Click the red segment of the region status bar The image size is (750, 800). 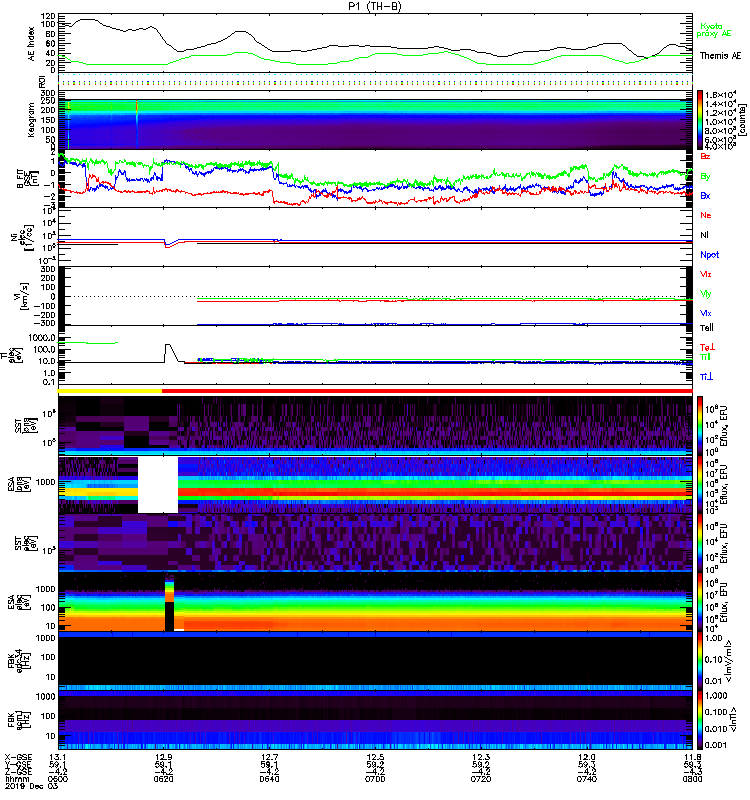[x=427, y=391]
